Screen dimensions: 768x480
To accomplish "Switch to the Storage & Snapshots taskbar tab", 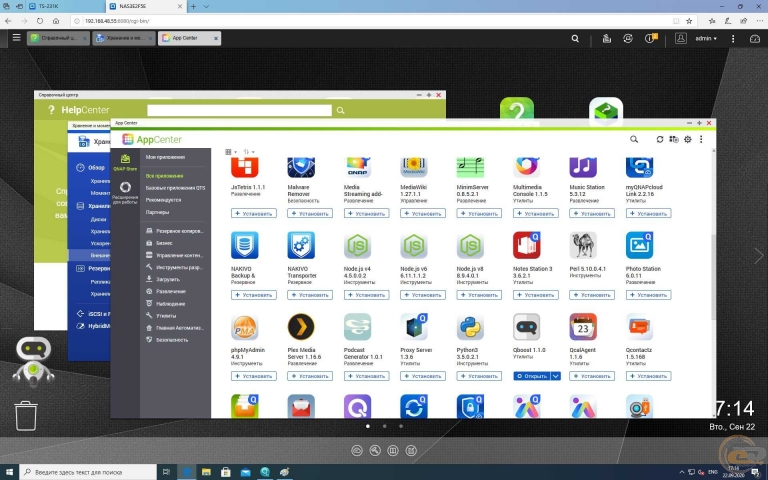I will click(x=124, y=38).
